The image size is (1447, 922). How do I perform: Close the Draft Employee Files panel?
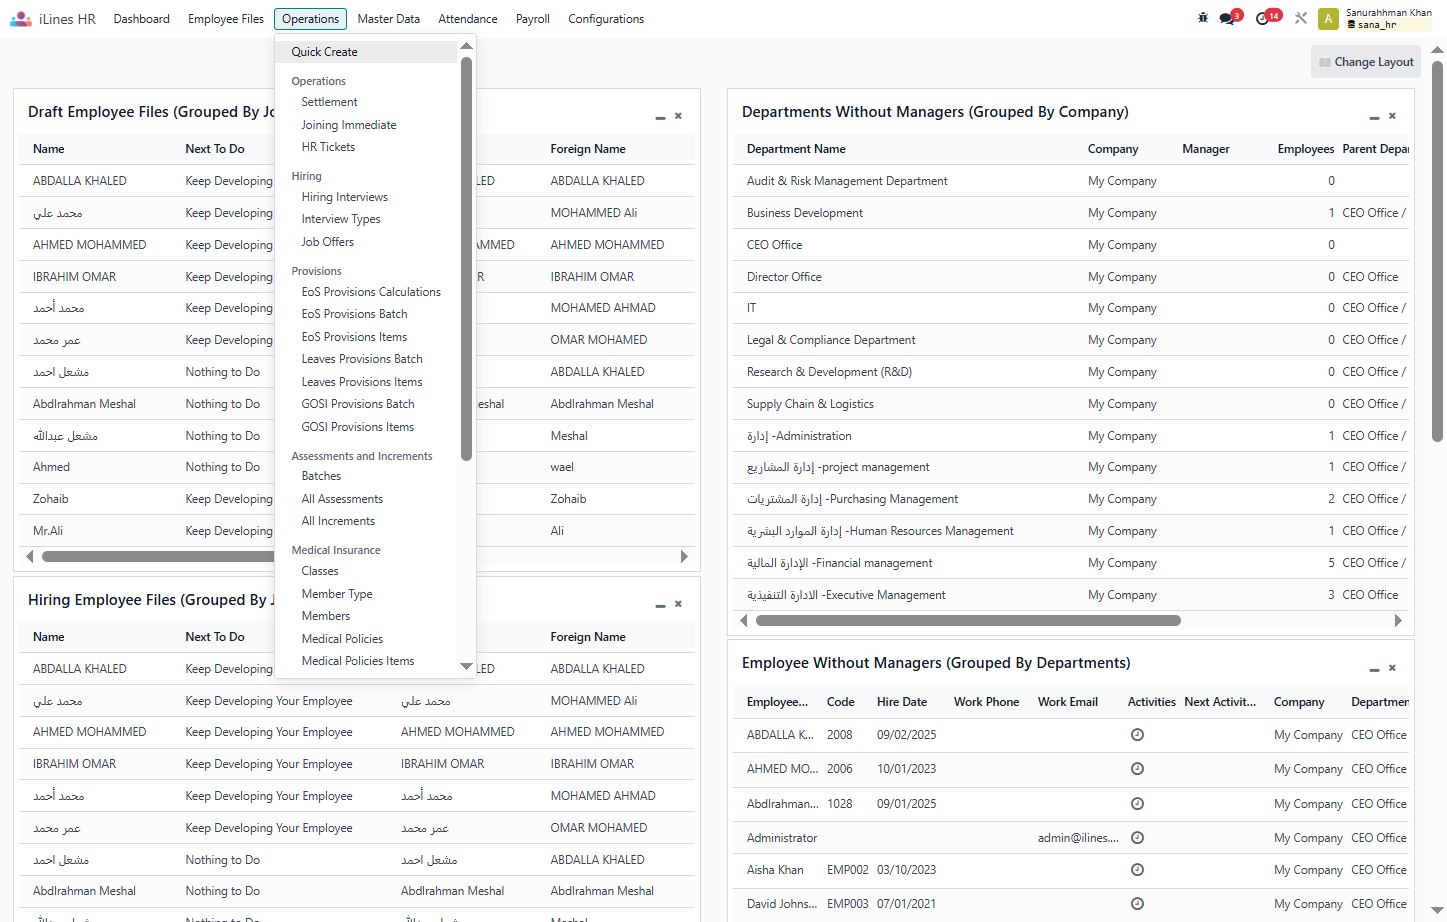[x=678, y=116]
